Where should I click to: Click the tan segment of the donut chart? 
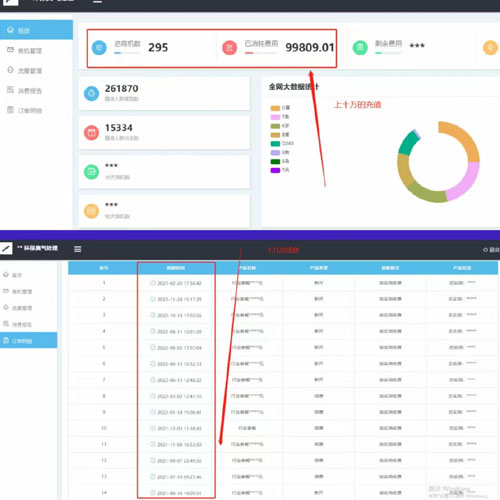pyautogui.click(x=404, y=171)
